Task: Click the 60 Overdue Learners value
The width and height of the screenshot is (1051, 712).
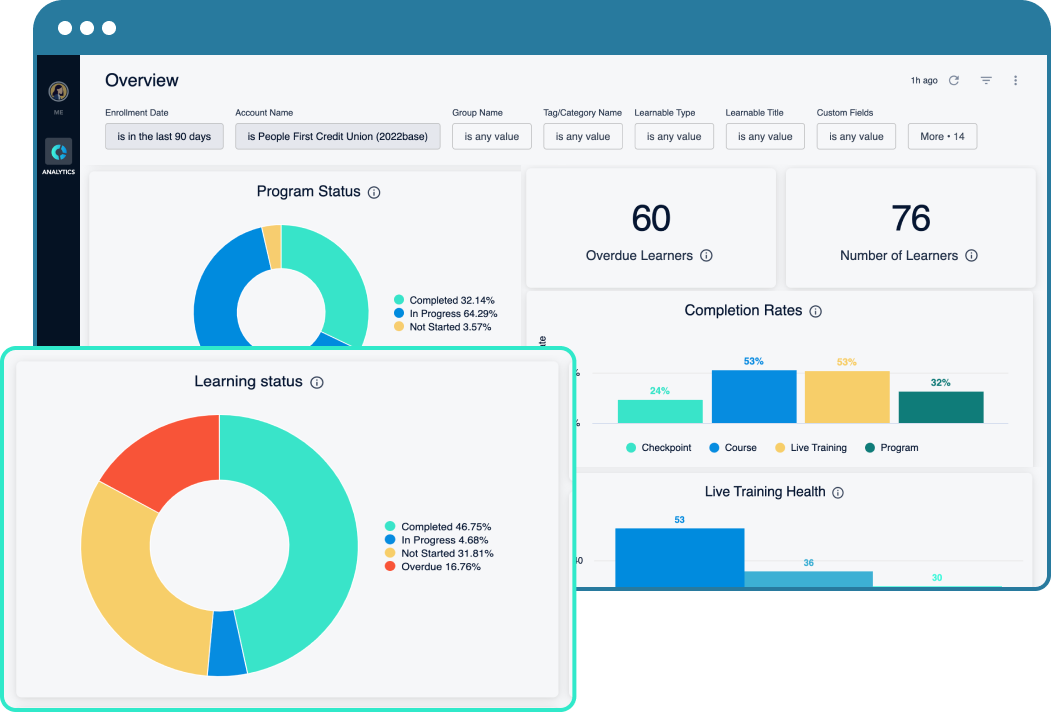Action: pyautogui.click(x=651, y=219)
